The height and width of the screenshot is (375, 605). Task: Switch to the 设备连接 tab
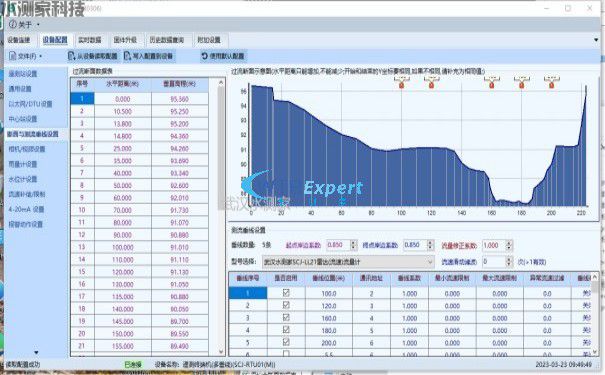(19, 40)
